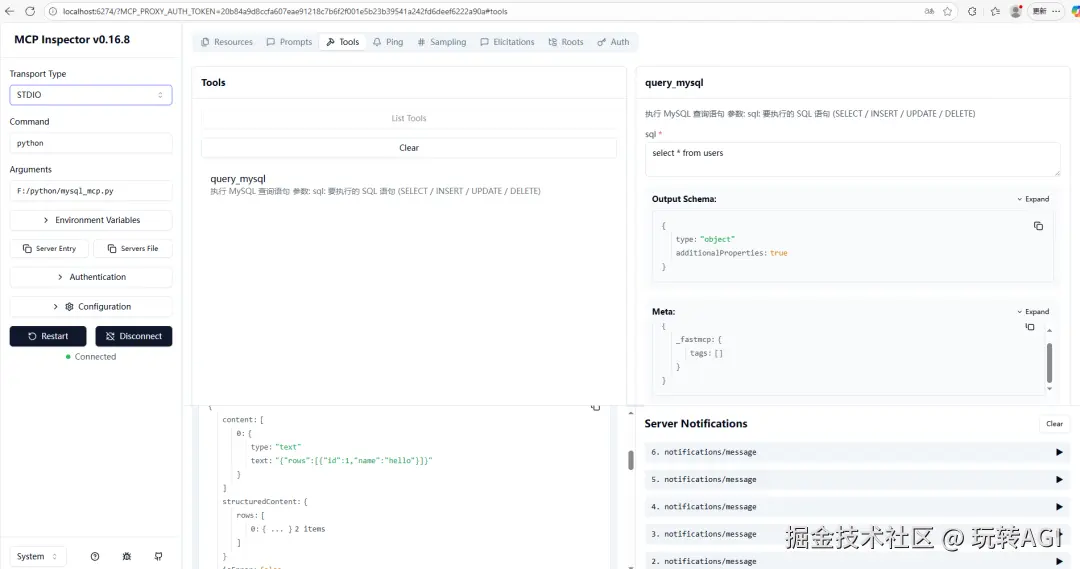Open the help question-mark icon
The width and height of the screenshot is (1080, 569).
[x=95, y=557]
